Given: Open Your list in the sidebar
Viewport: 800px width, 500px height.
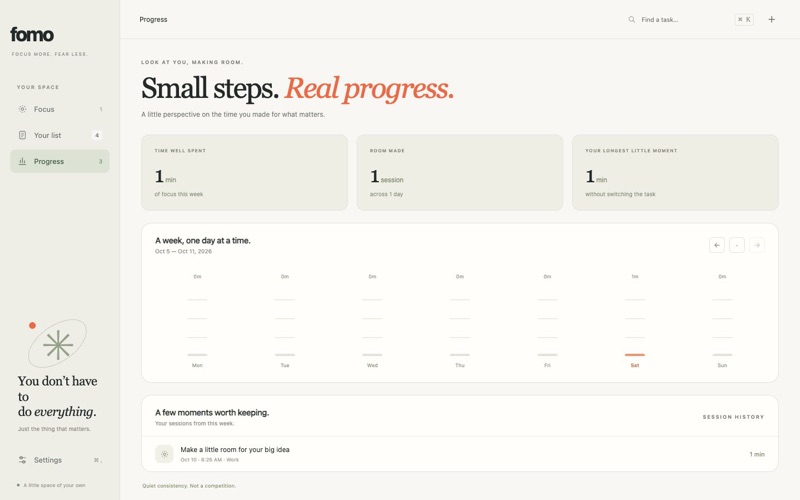Looking at the screenshot, I should tap(60, 135).
